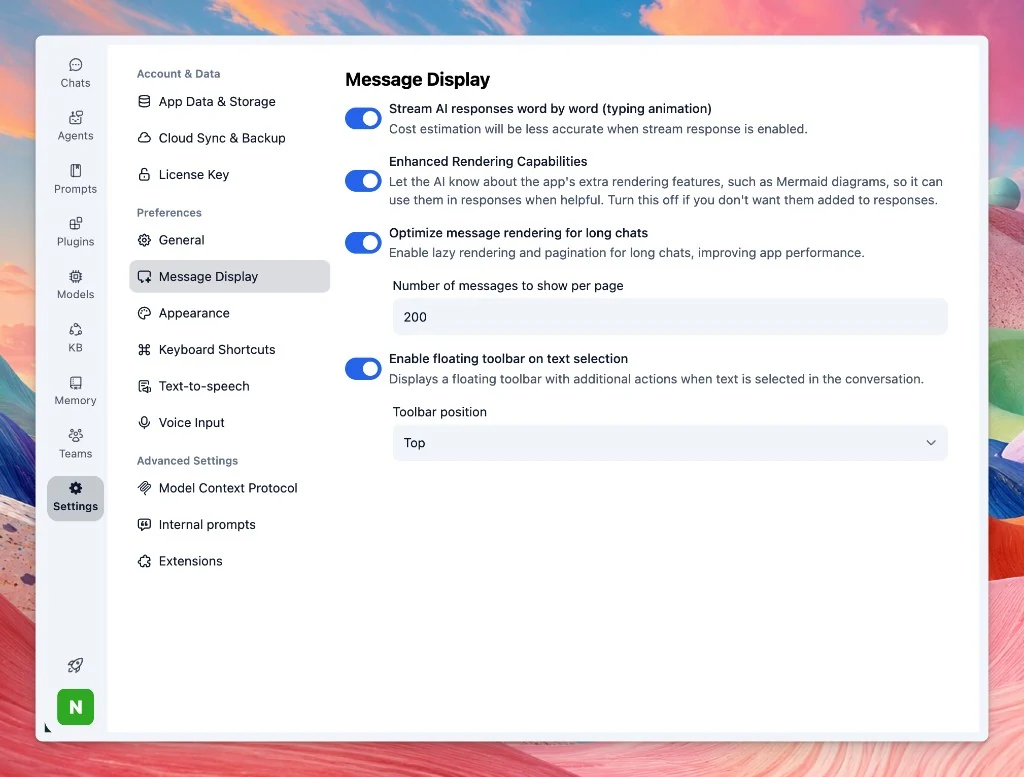The image size is (1024, 777).
Task: Click the 'Account & Data' section header
Action: (178, 74)
